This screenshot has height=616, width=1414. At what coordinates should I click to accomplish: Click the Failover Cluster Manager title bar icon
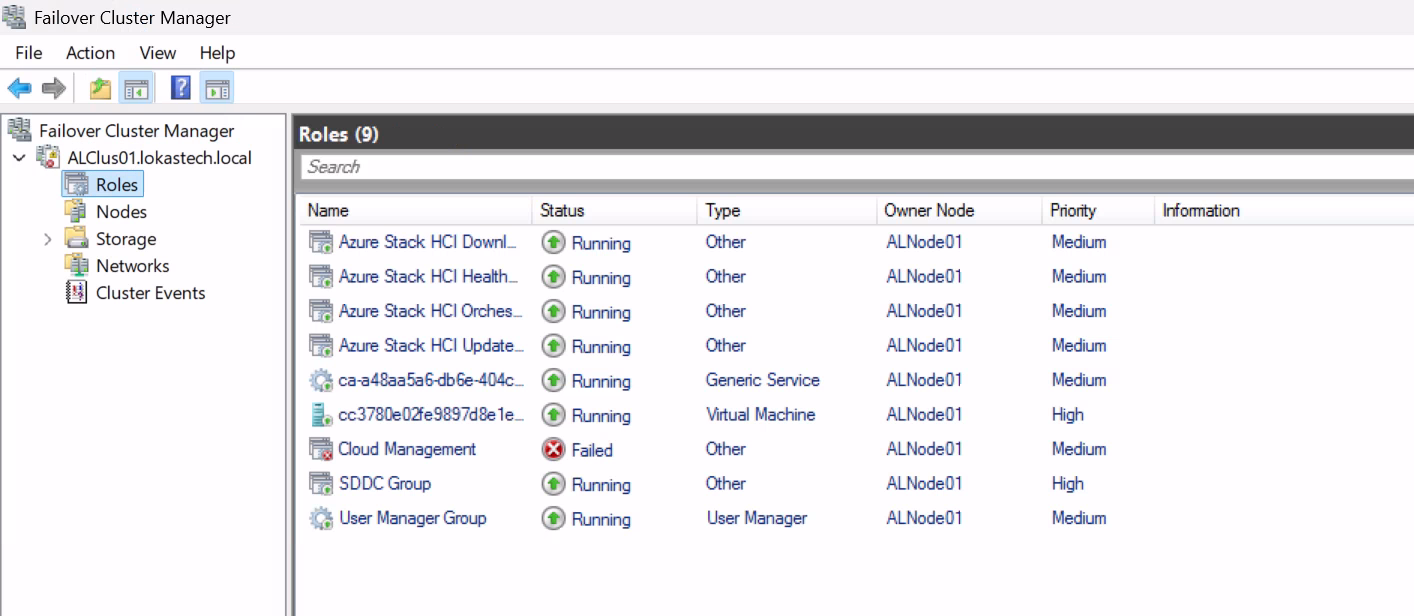(x=14, y=17)
